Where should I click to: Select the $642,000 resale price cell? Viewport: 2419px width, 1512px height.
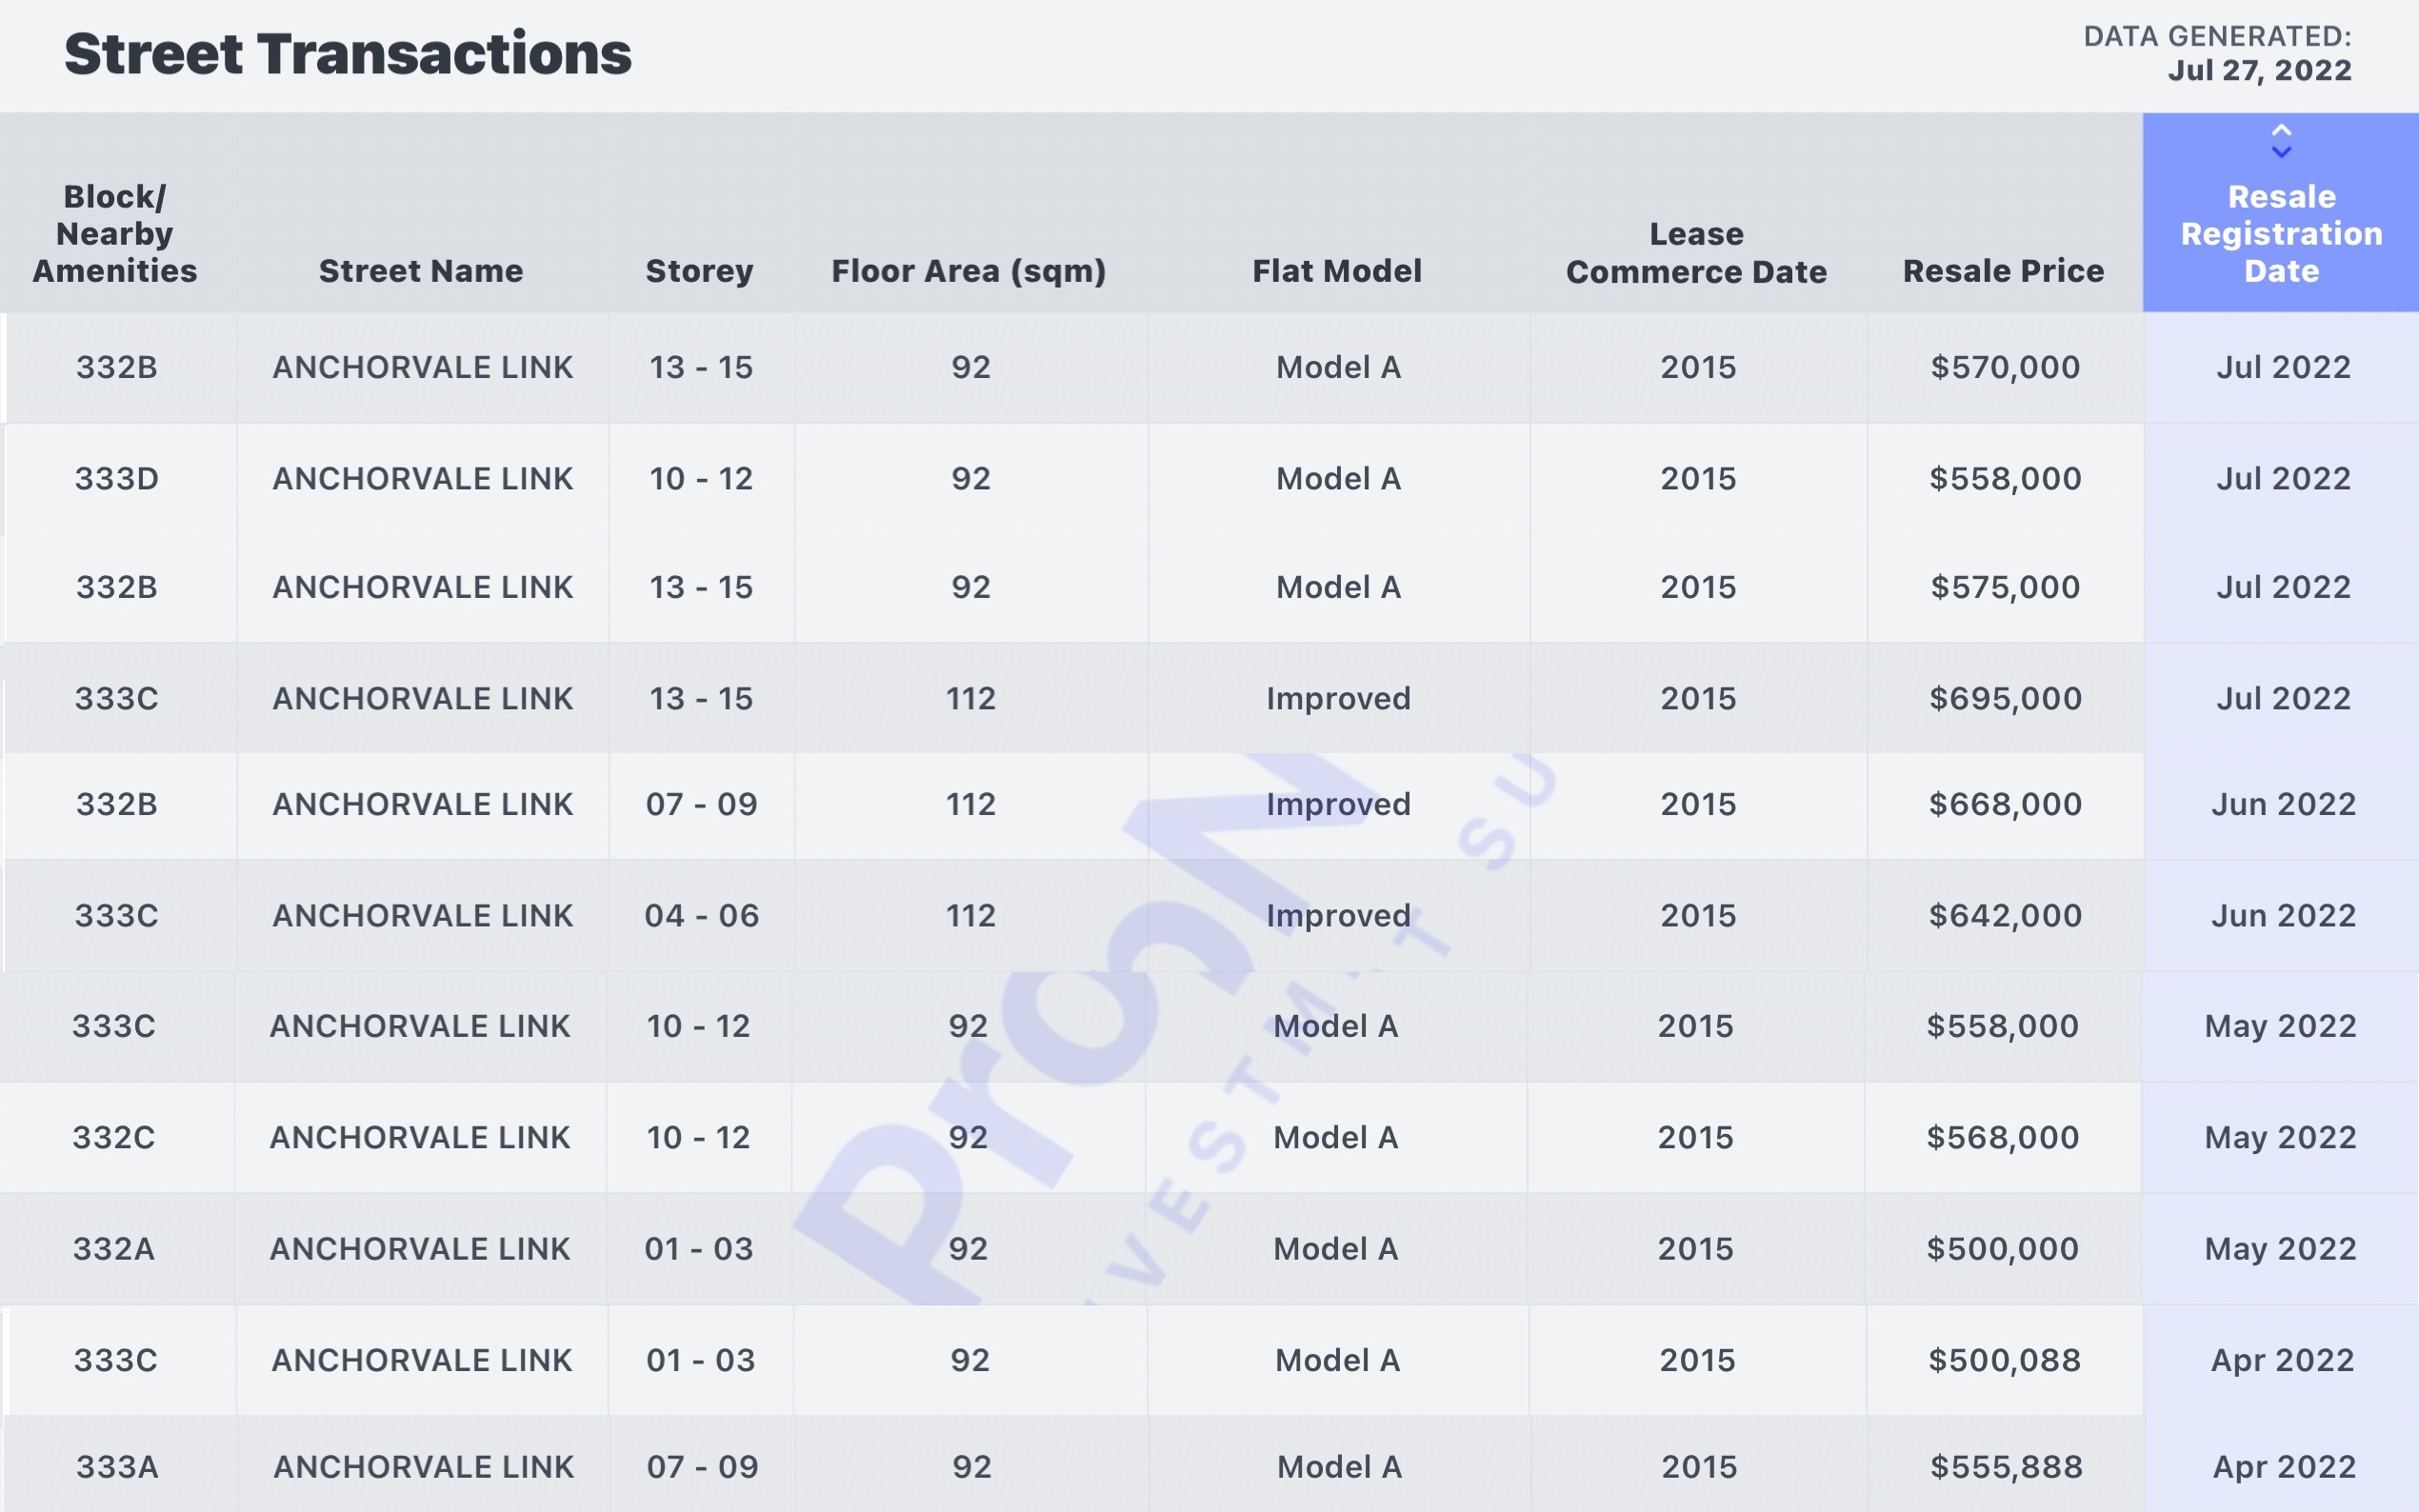[x=2005, y=916]
